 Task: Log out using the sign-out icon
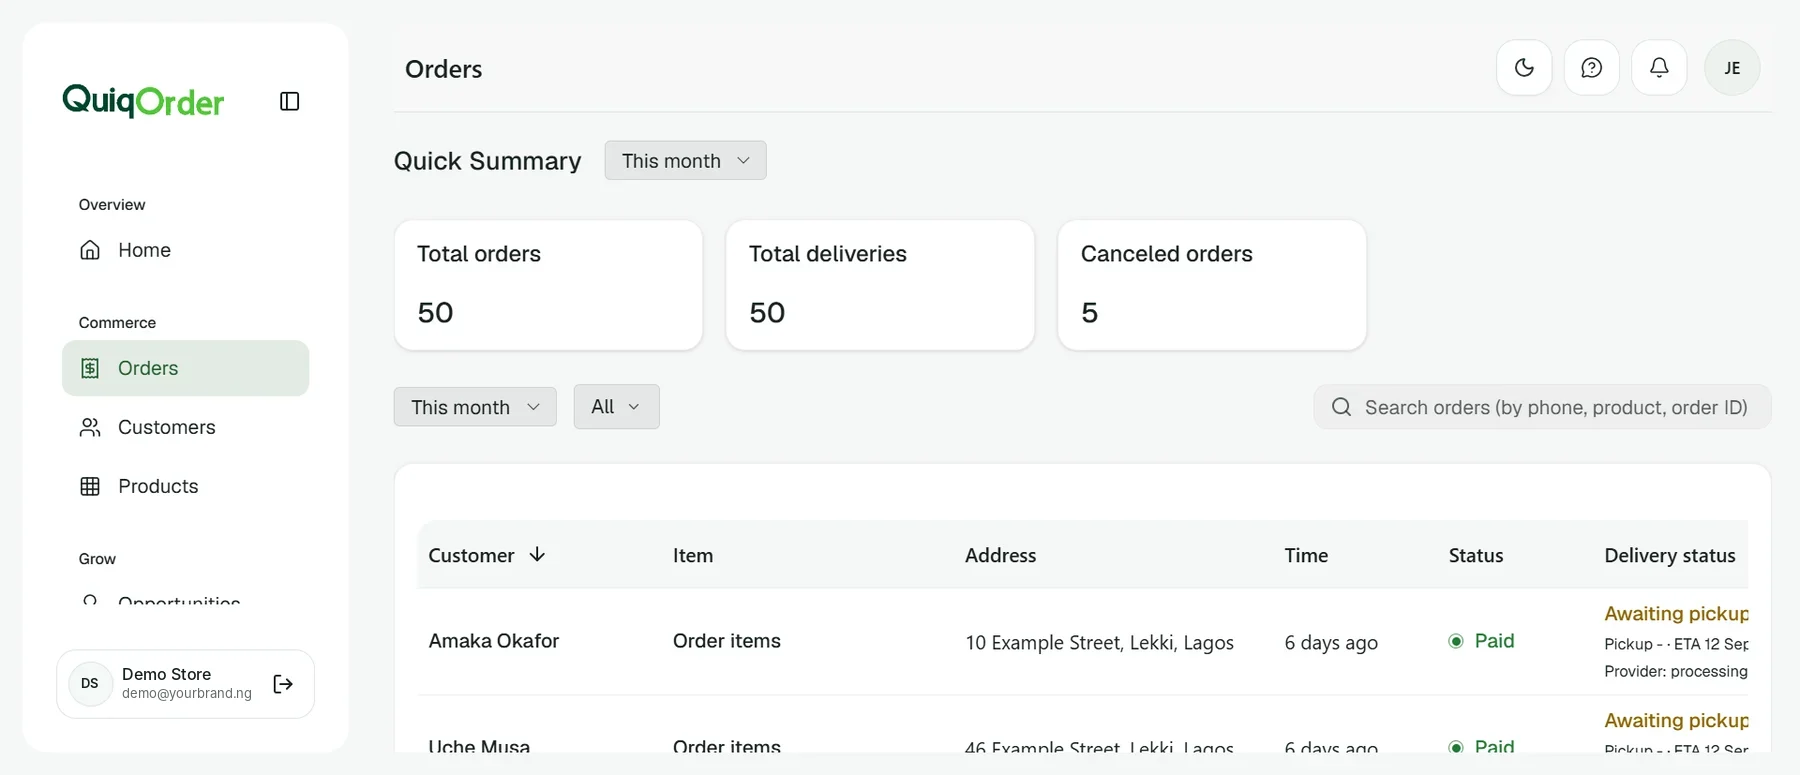283,684
